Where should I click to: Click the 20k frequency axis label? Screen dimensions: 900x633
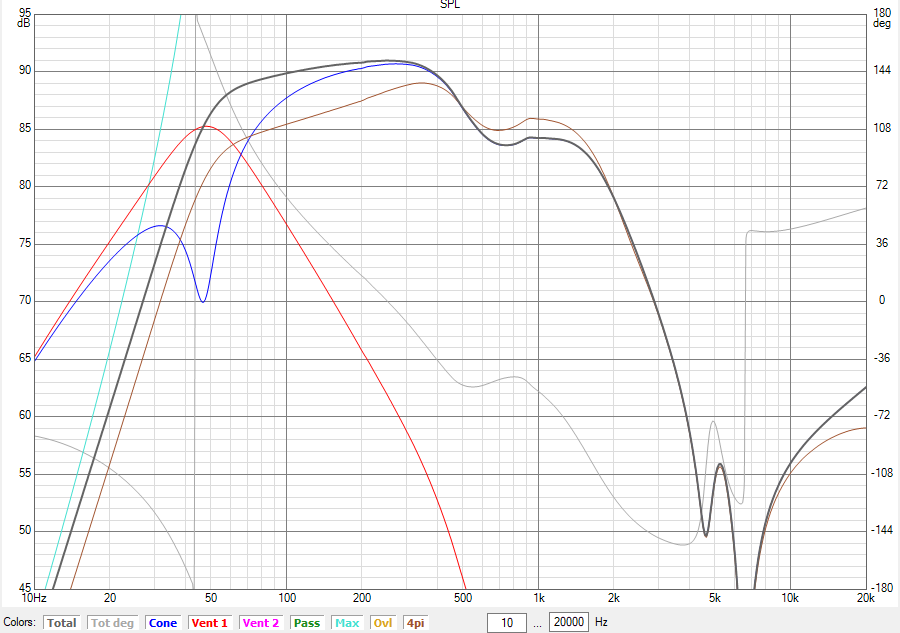[x=866, y=598]
